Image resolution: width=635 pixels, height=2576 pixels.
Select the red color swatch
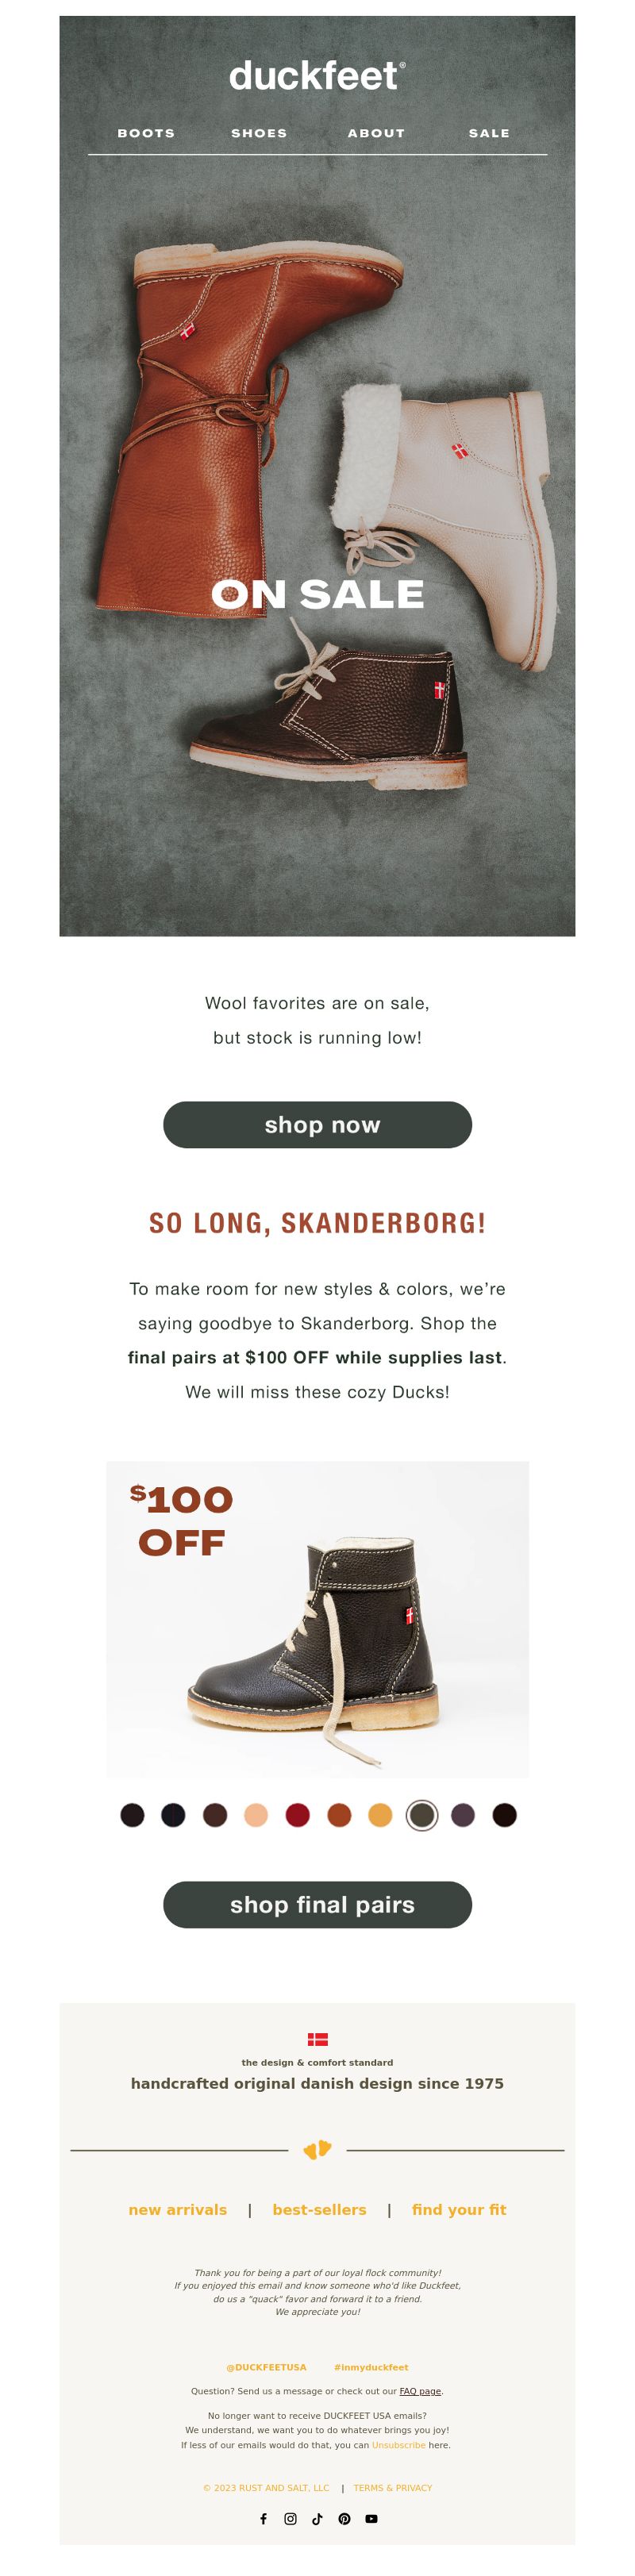[297, 1815]
